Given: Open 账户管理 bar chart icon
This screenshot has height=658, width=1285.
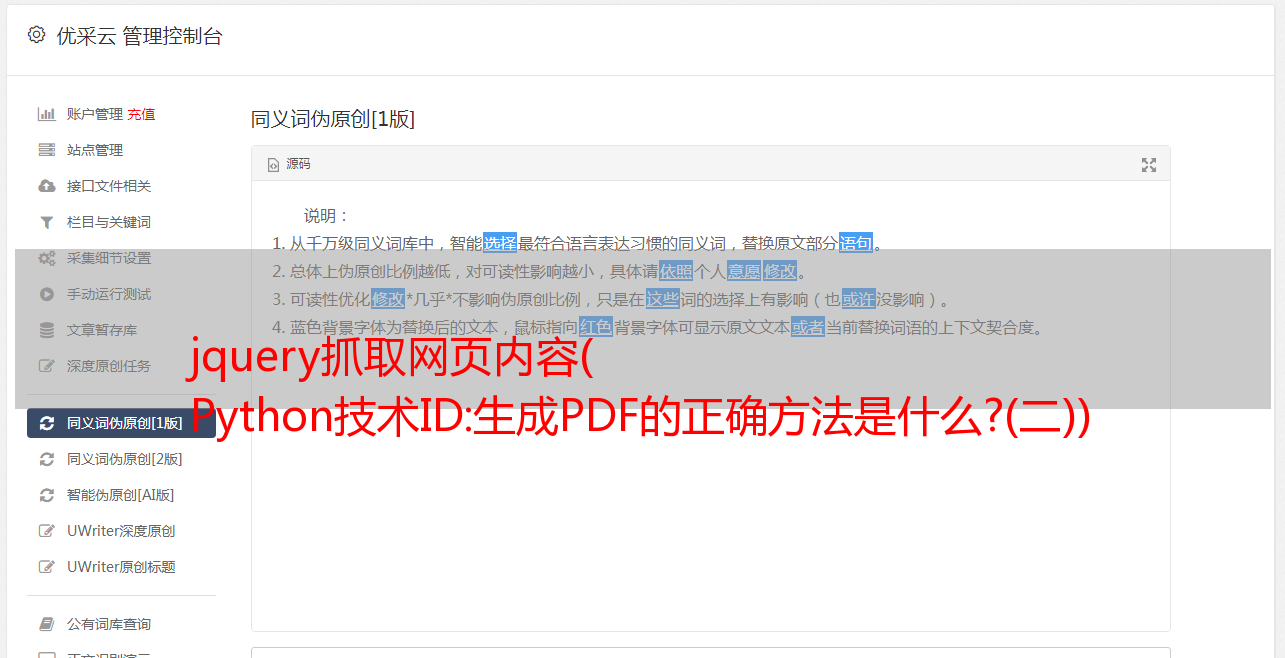Looking at the screenshot, I should (46, 114).
